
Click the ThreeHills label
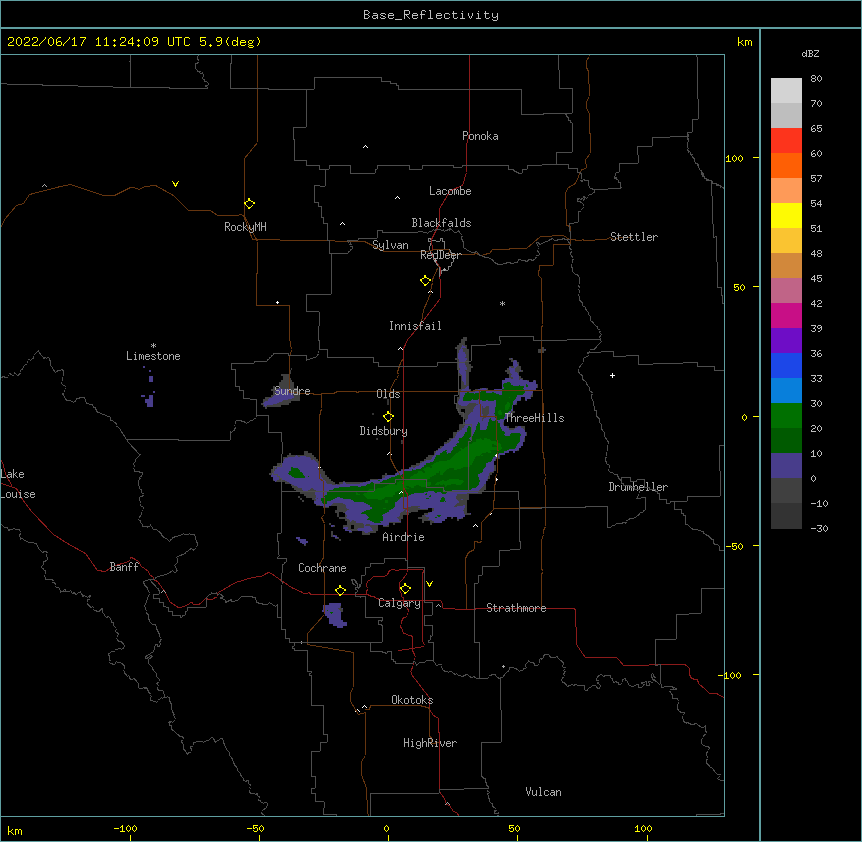534,418
